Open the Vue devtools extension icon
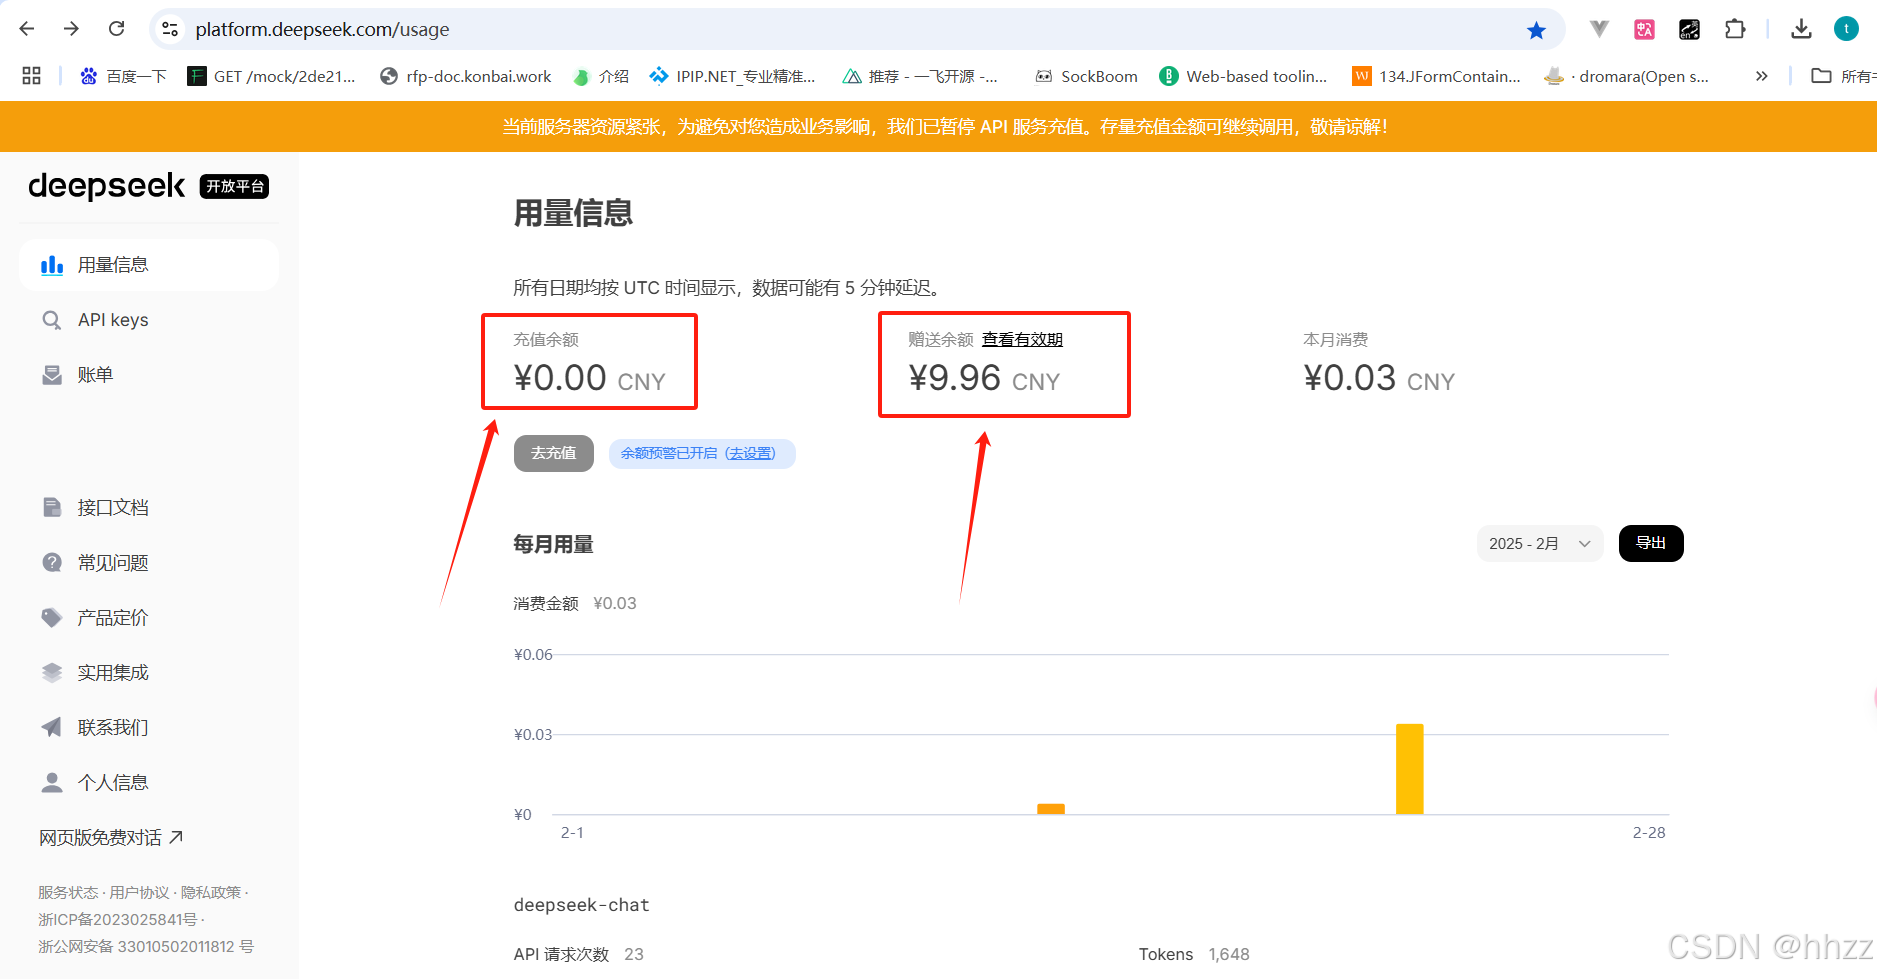Viewport: 1877px width, 979px height. 1599,29
